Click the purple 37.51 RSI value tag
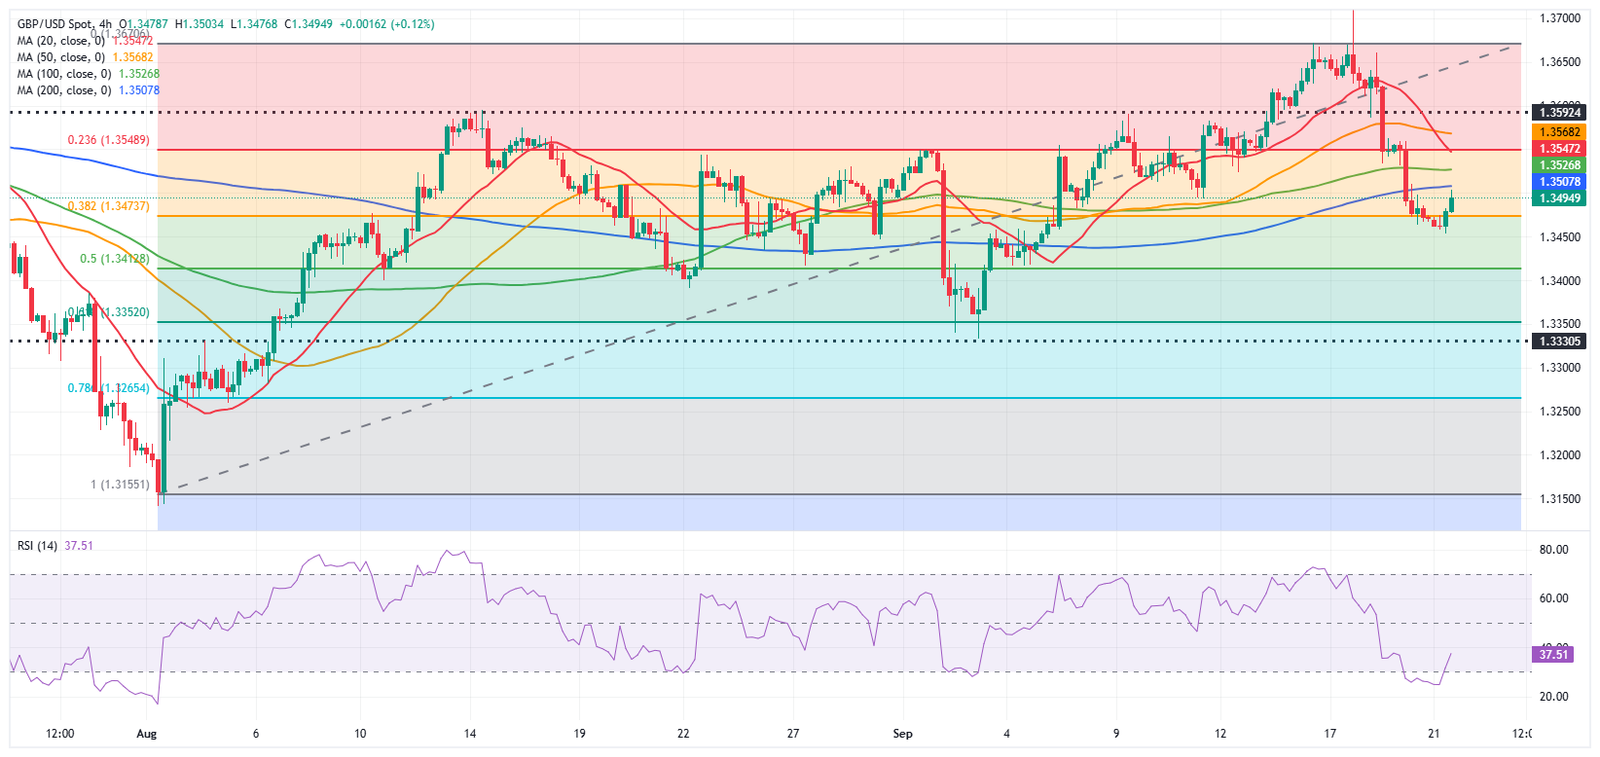The height and width of the screenshot is (757, 1600). (1552, 654)
